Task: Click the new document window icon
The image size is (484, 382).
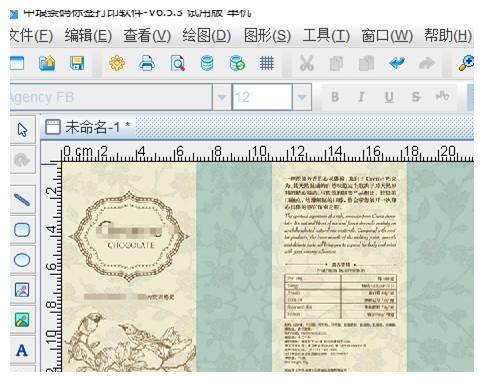Action: [x=17, y=63]
